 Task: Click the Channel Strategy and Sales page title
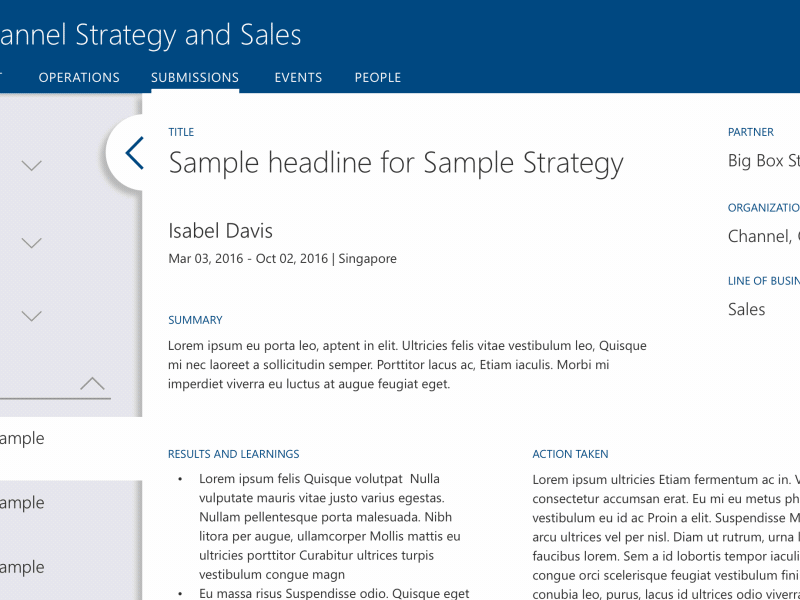pos(150,36)
